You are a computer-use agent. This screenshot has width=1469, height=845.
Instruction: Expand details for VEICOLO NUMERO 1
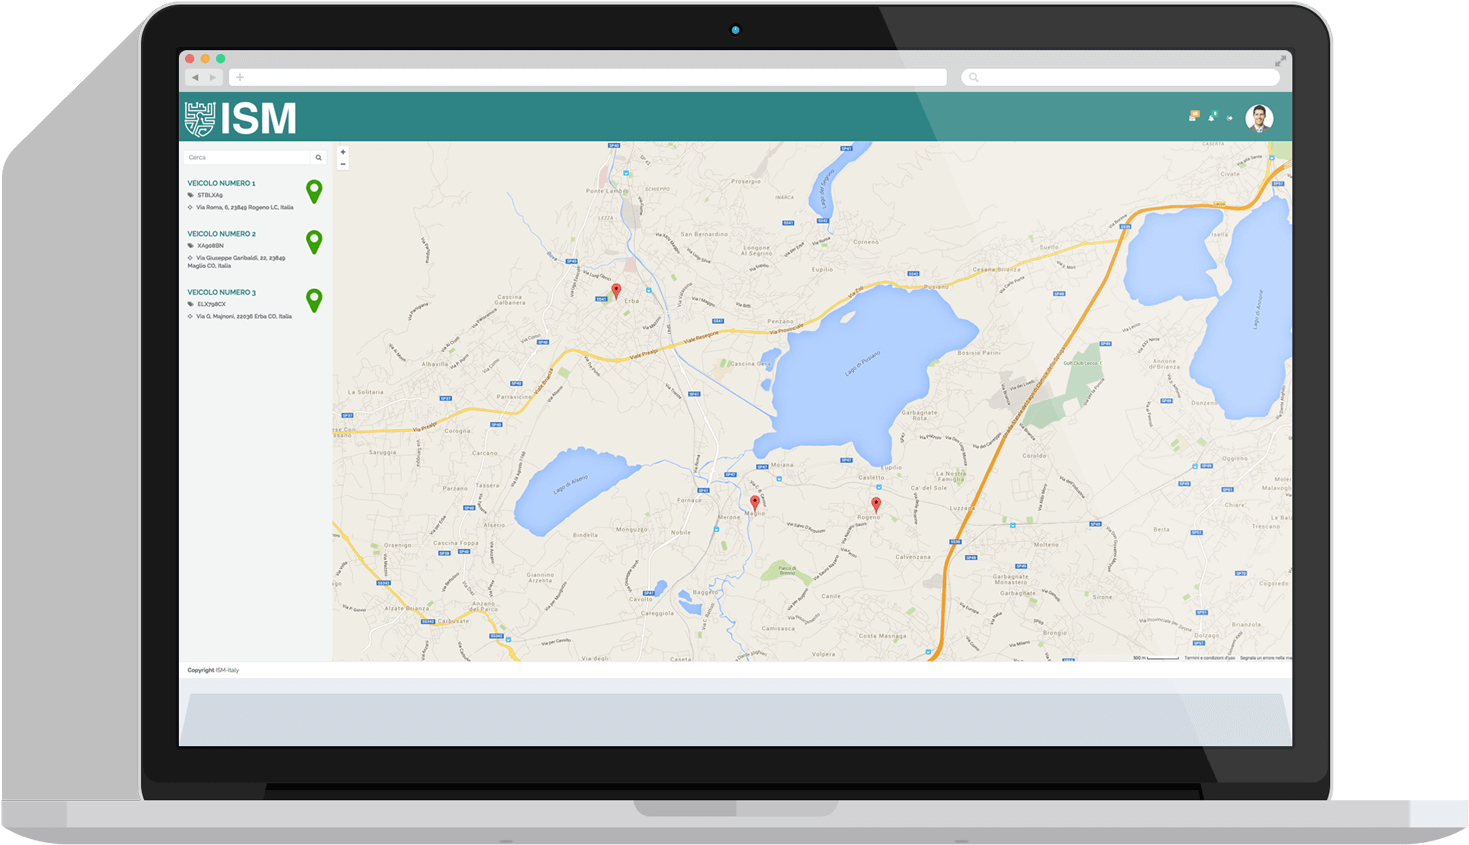pos(221,183)
